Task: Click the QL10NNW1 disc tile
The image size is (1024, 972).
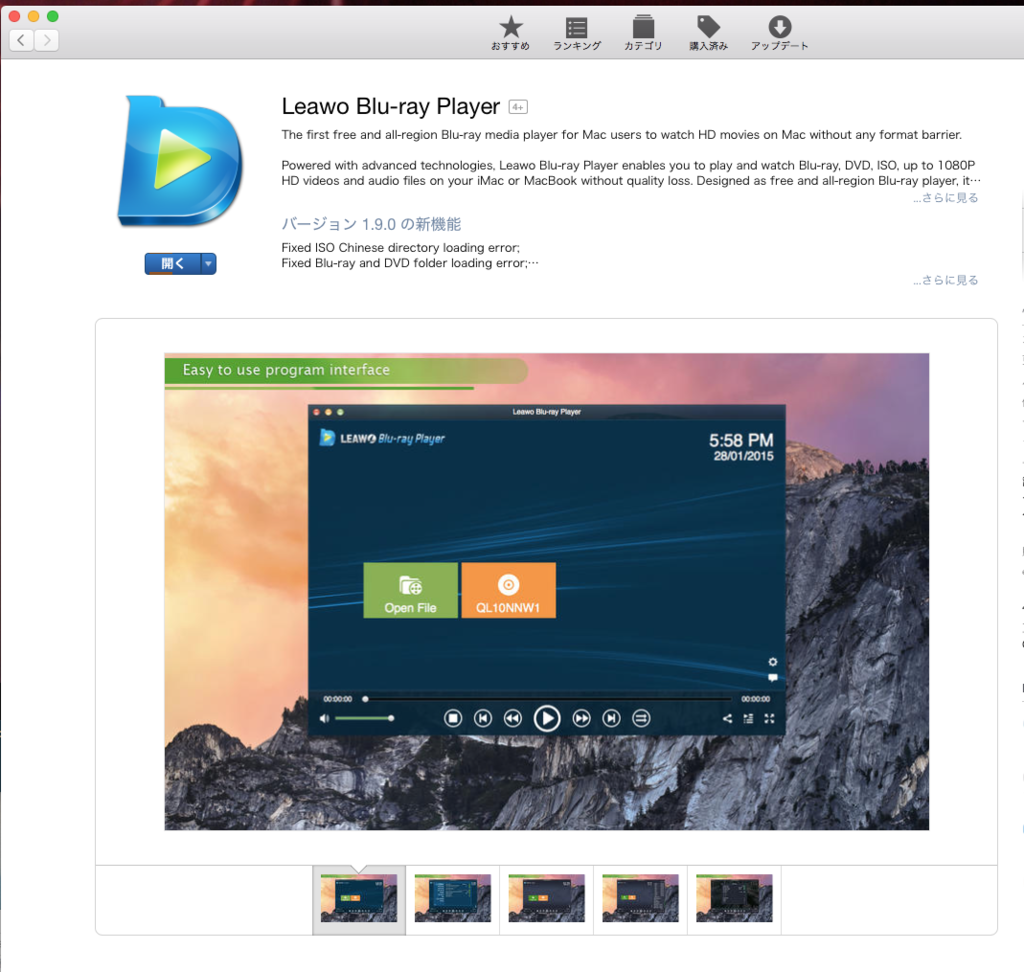Action: [508, 590]
